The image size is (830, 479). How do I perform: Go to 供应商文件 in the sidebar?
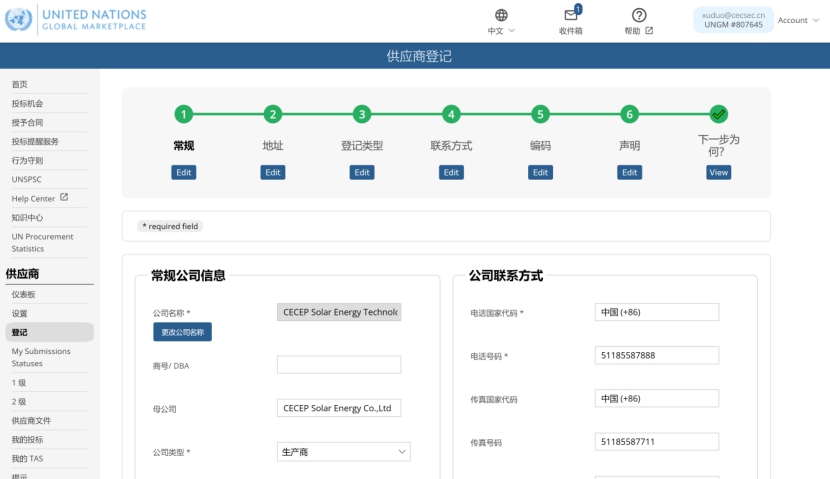tap(31, 421)
